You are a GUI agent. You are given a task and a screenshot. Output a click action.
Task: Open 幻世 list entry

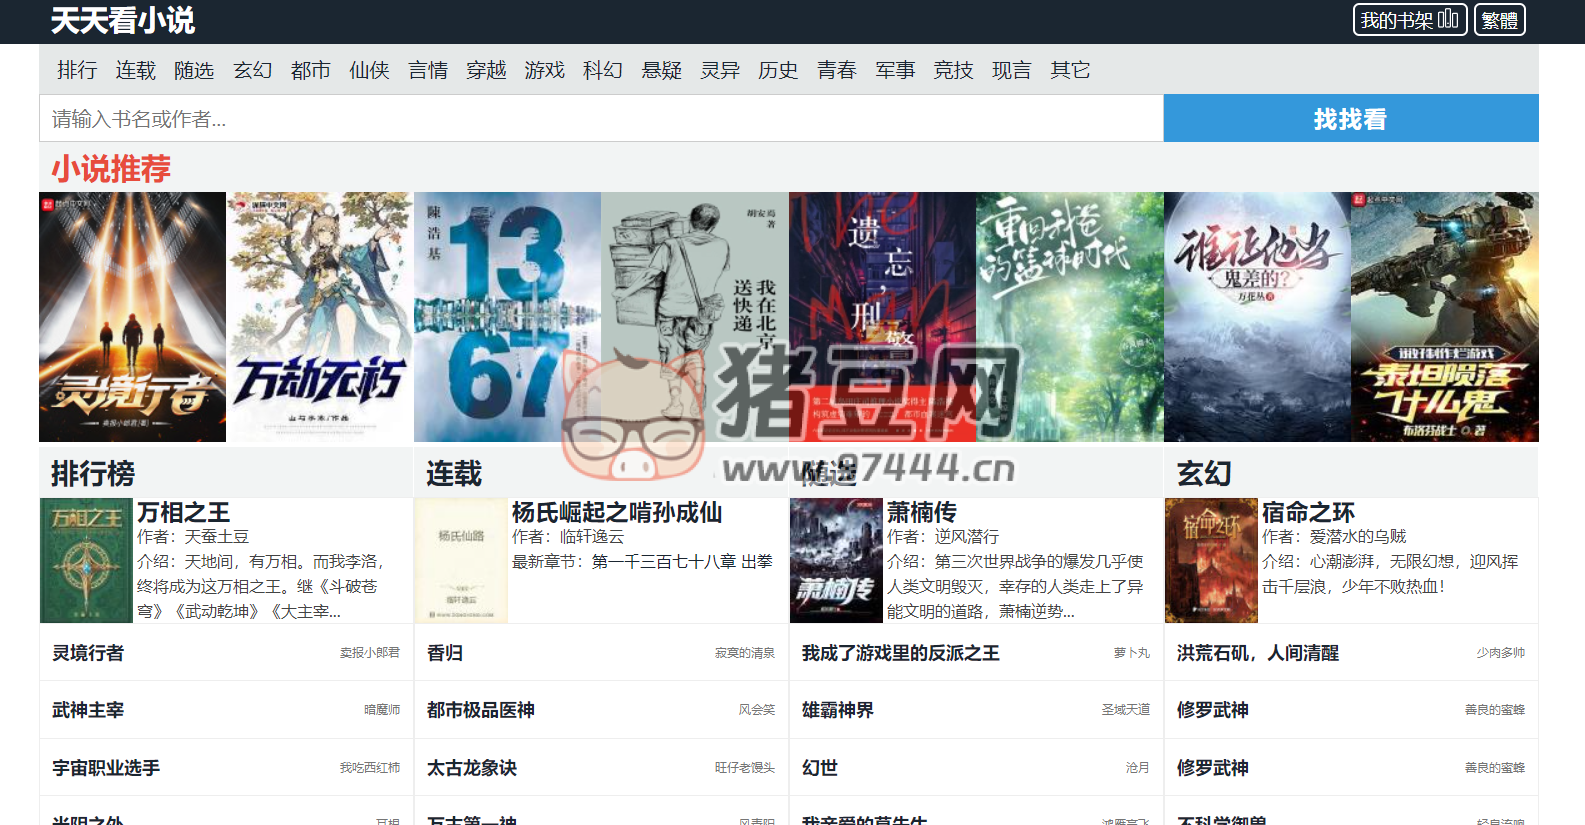[820, 768]
